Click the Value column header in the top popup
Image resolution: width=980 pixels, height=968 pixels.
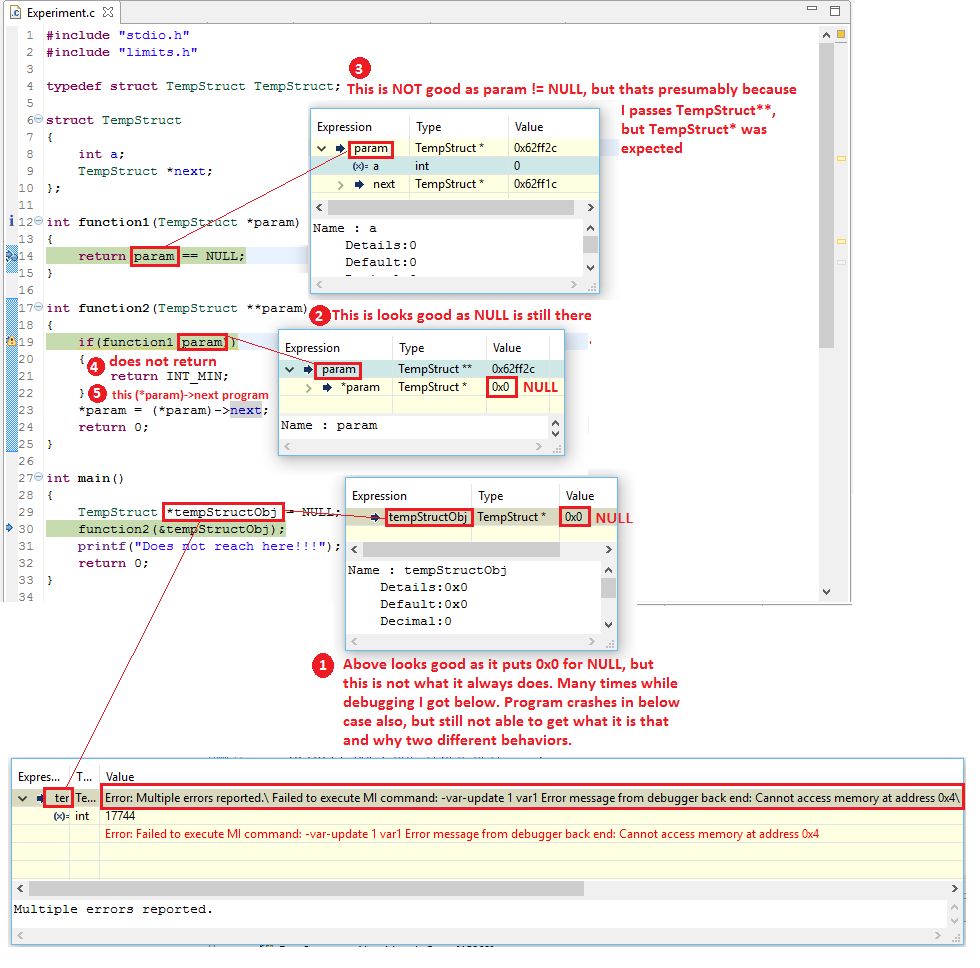(x=529, y=127)
